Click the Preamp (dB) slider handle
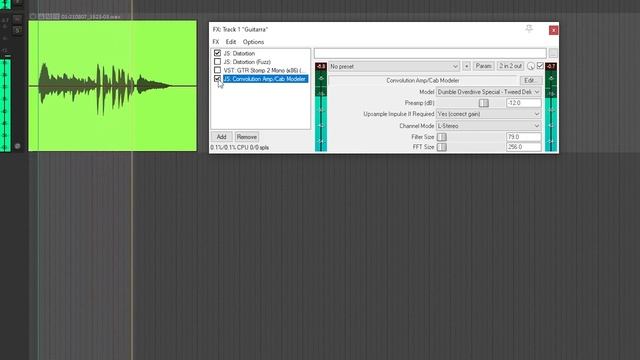The width and height of the screenshot is (640, 360). pyautogui.click(x=484, y=103)
